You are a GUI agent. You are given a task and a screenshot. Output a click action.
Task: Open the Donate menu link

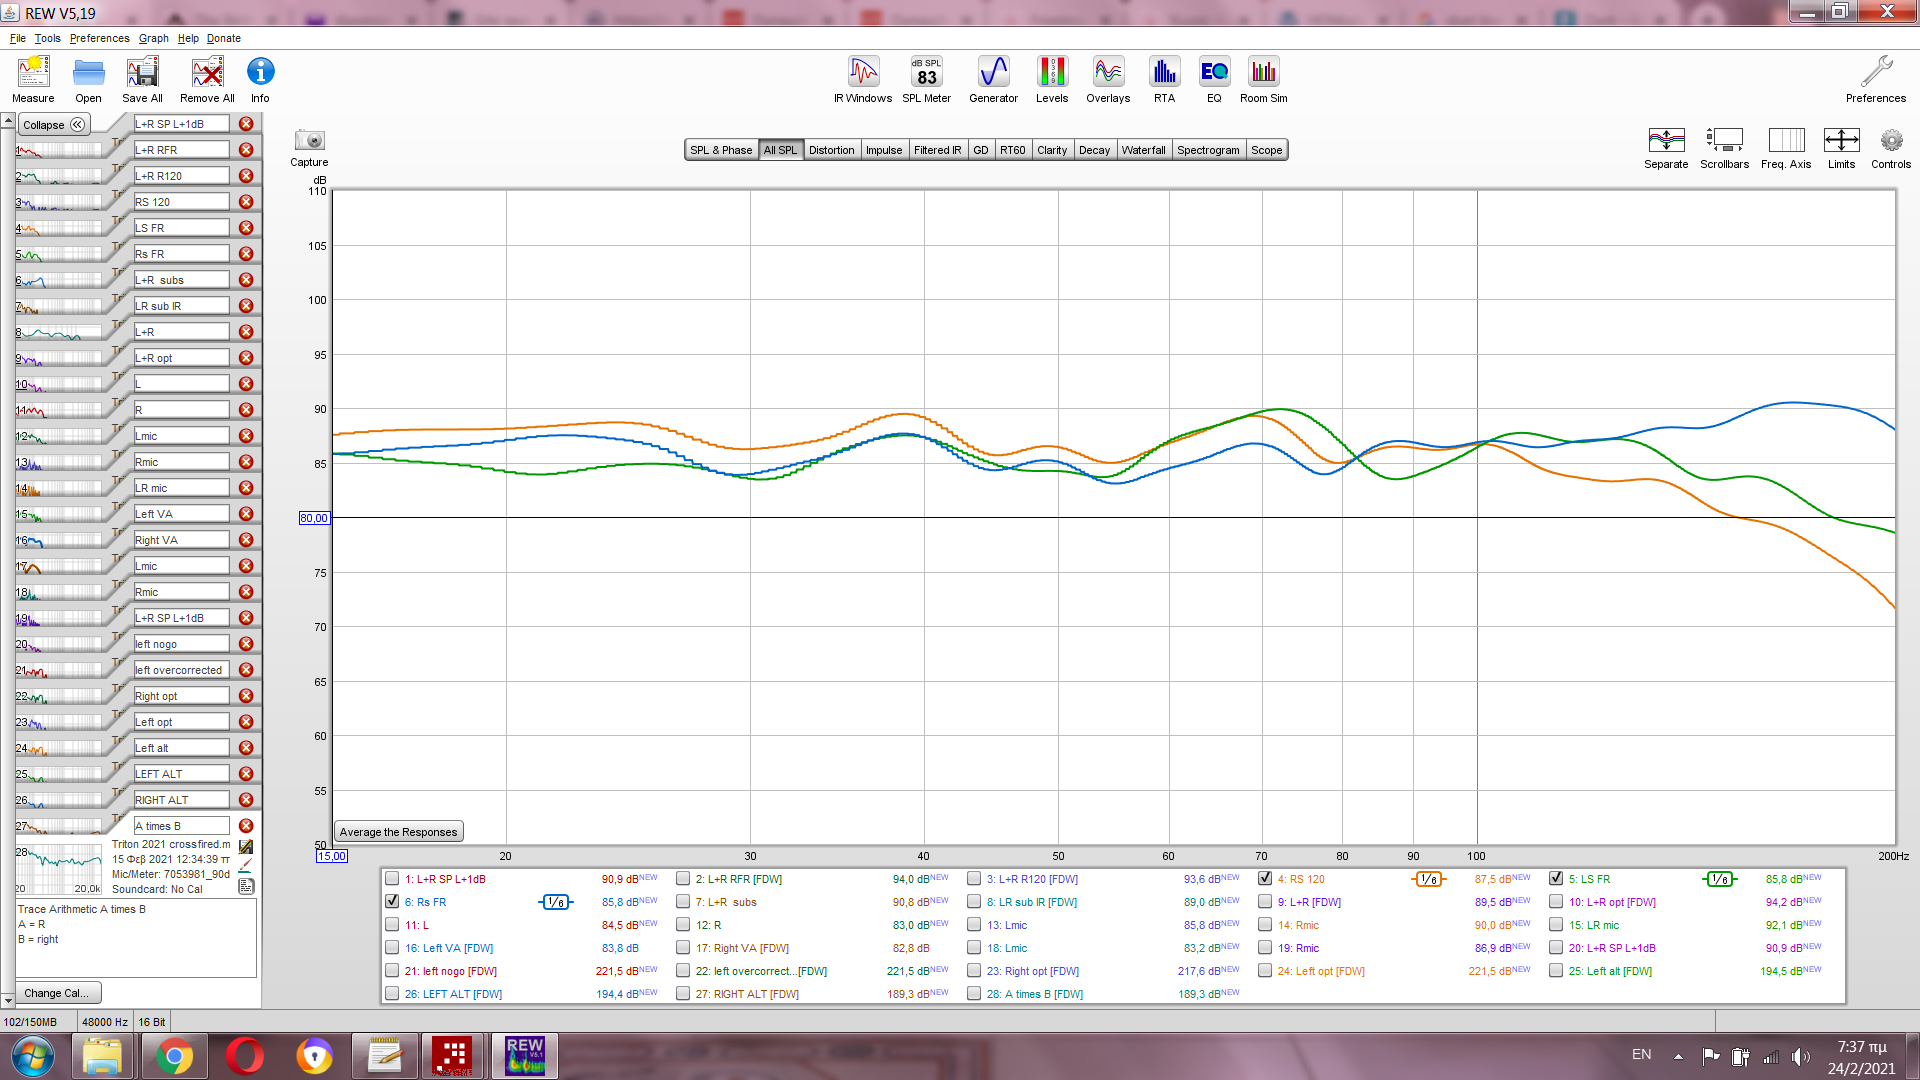pyautogui.click(x=224, y=38)
